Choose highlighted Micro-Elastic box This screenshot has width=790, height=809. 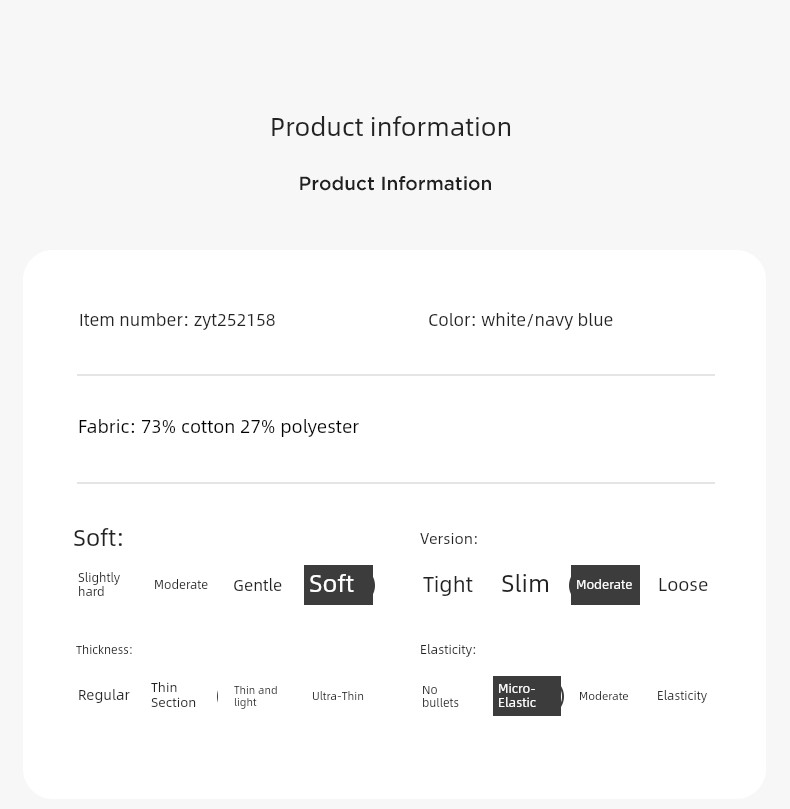(x=527, y=695)
